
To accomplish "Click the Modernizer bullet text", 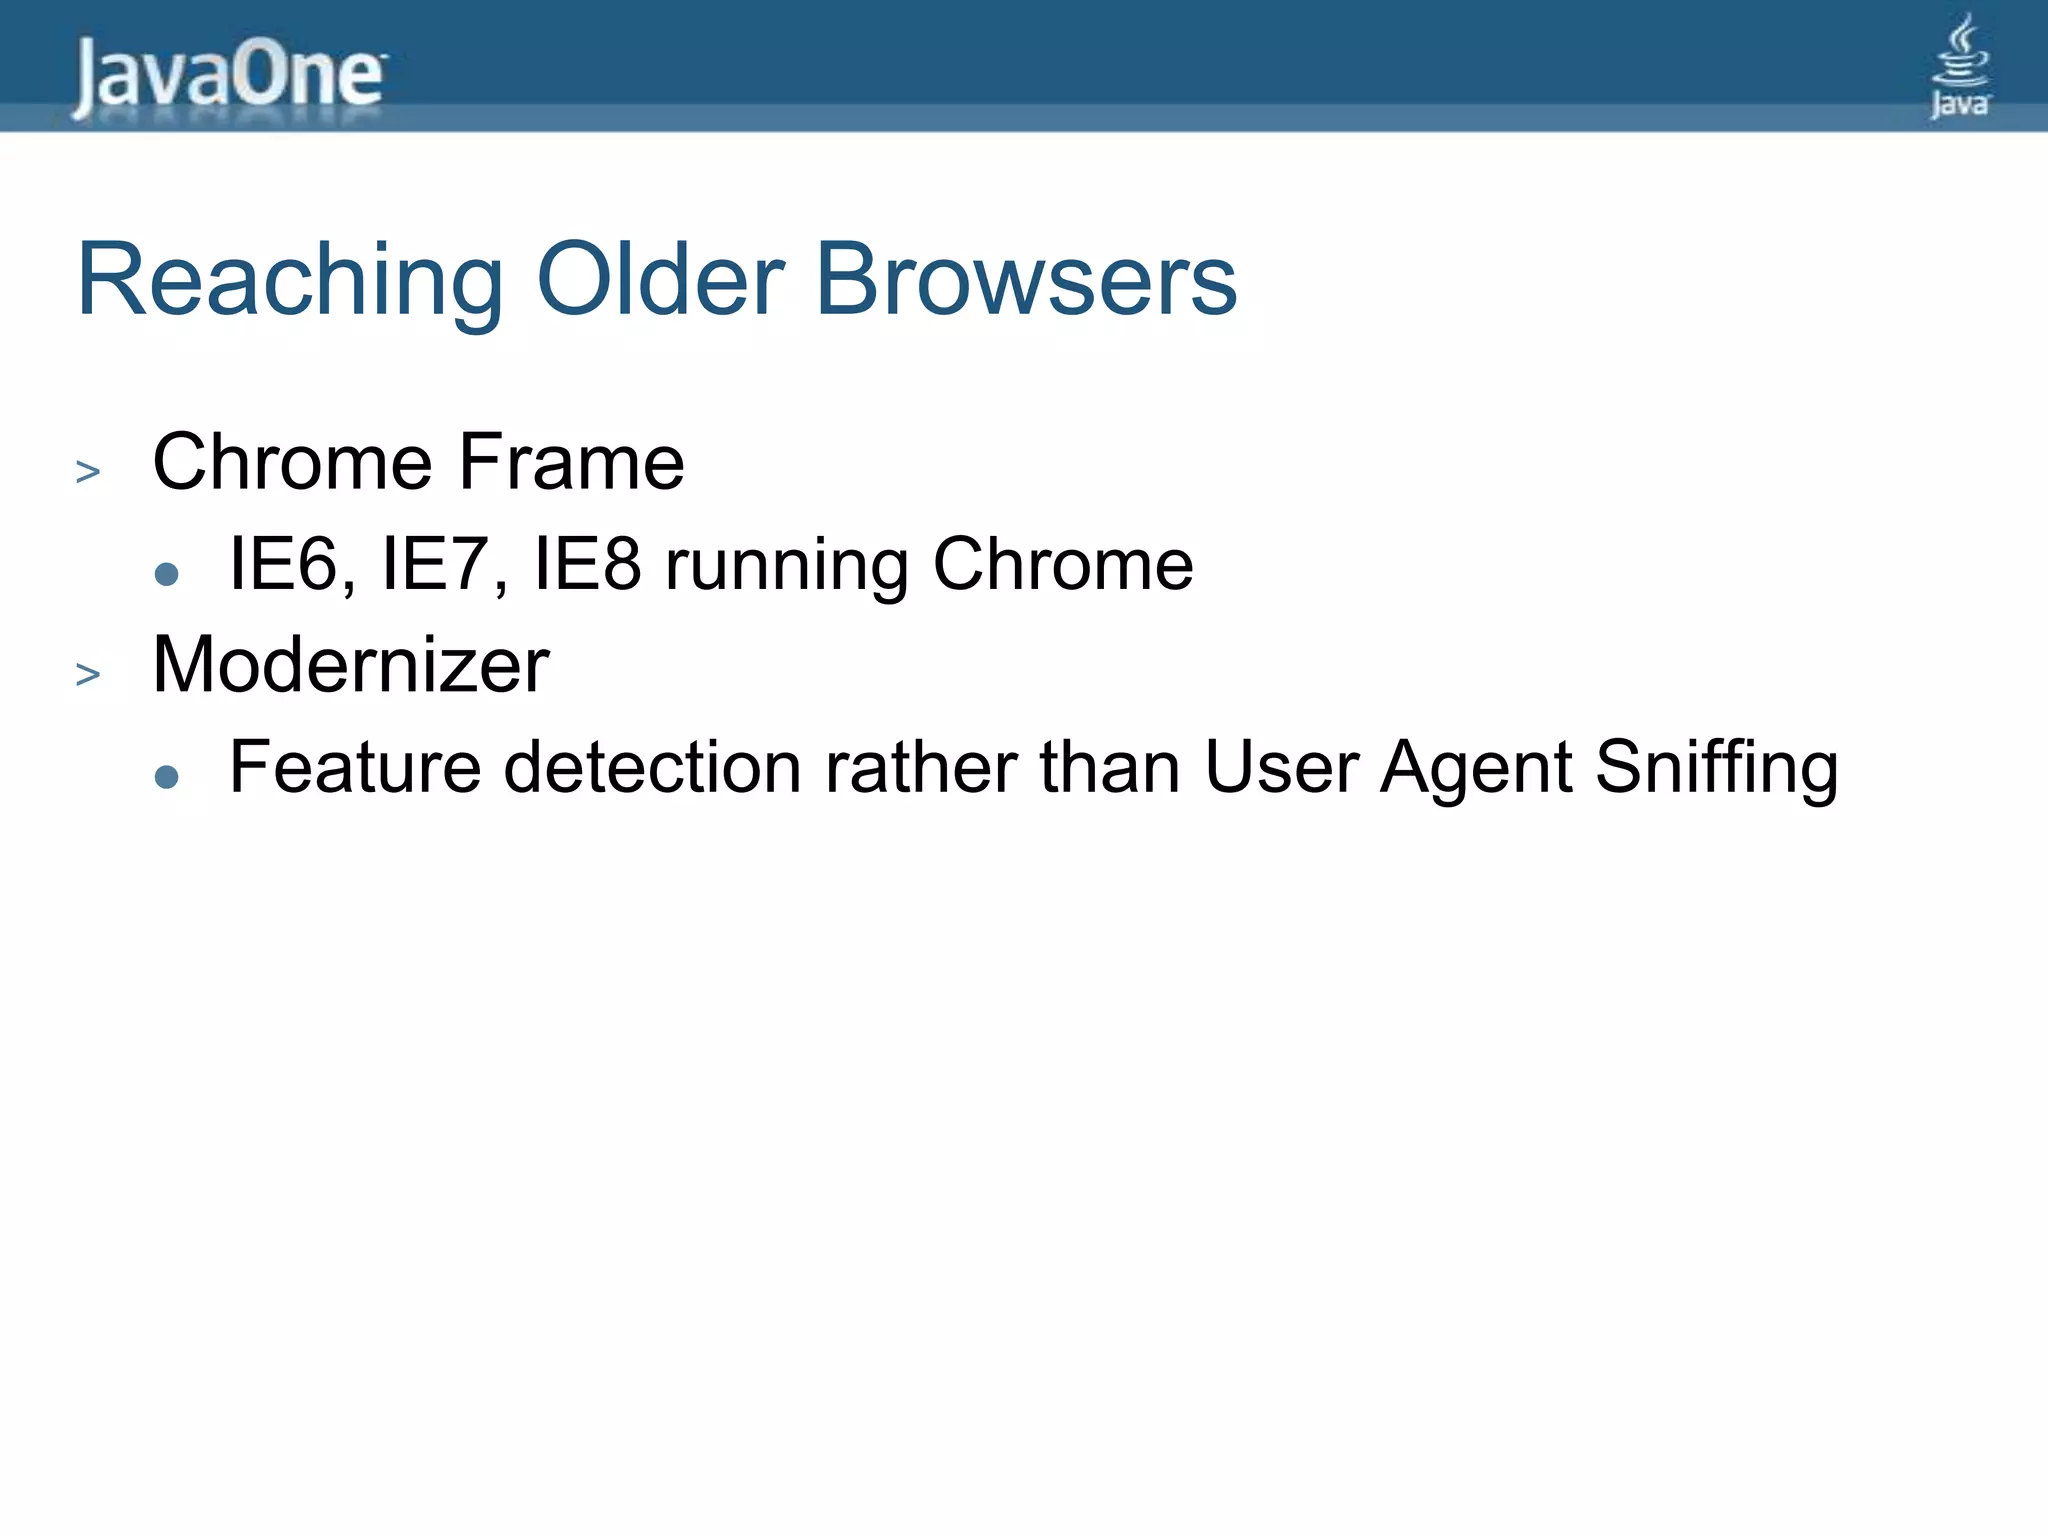I will 350,665.
